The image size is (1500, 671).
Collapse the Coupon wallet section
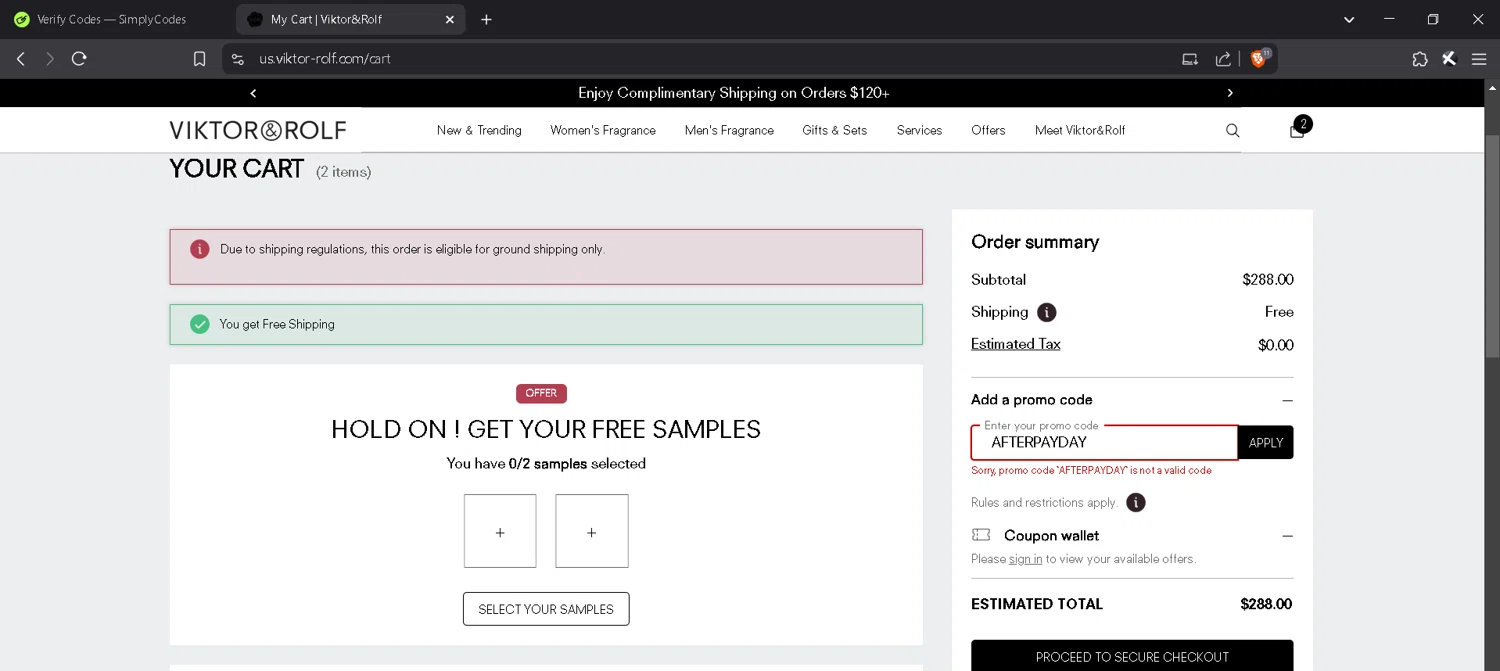tap(1287, 536)
